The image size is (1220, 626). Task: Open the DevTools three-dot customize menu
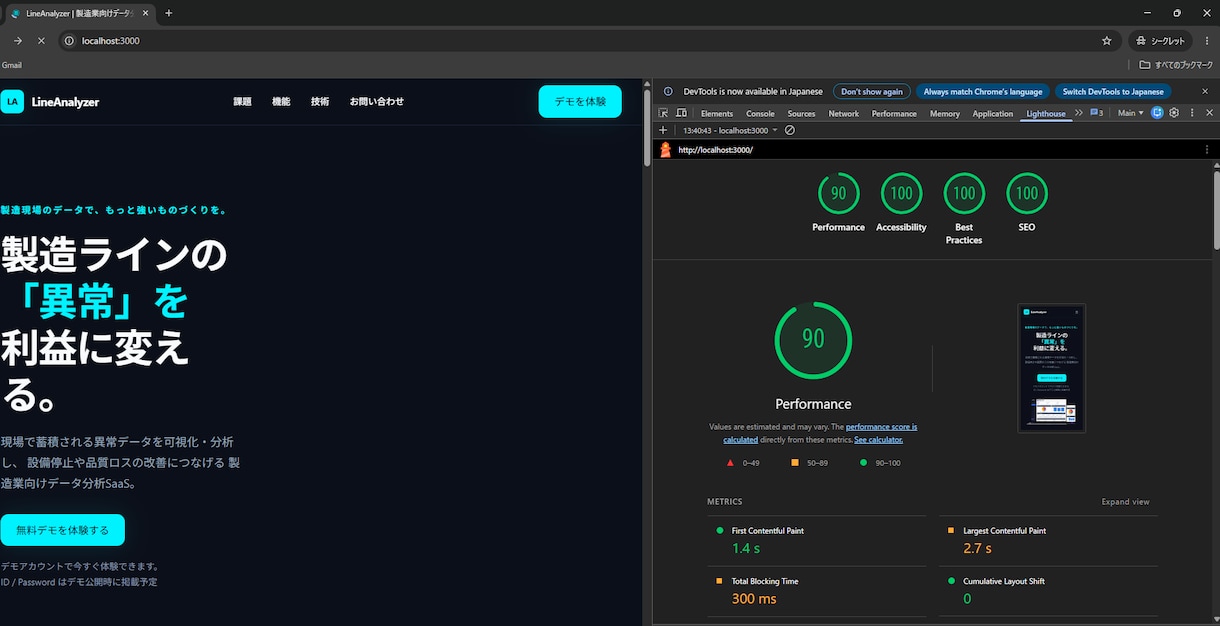(1192, 113)
